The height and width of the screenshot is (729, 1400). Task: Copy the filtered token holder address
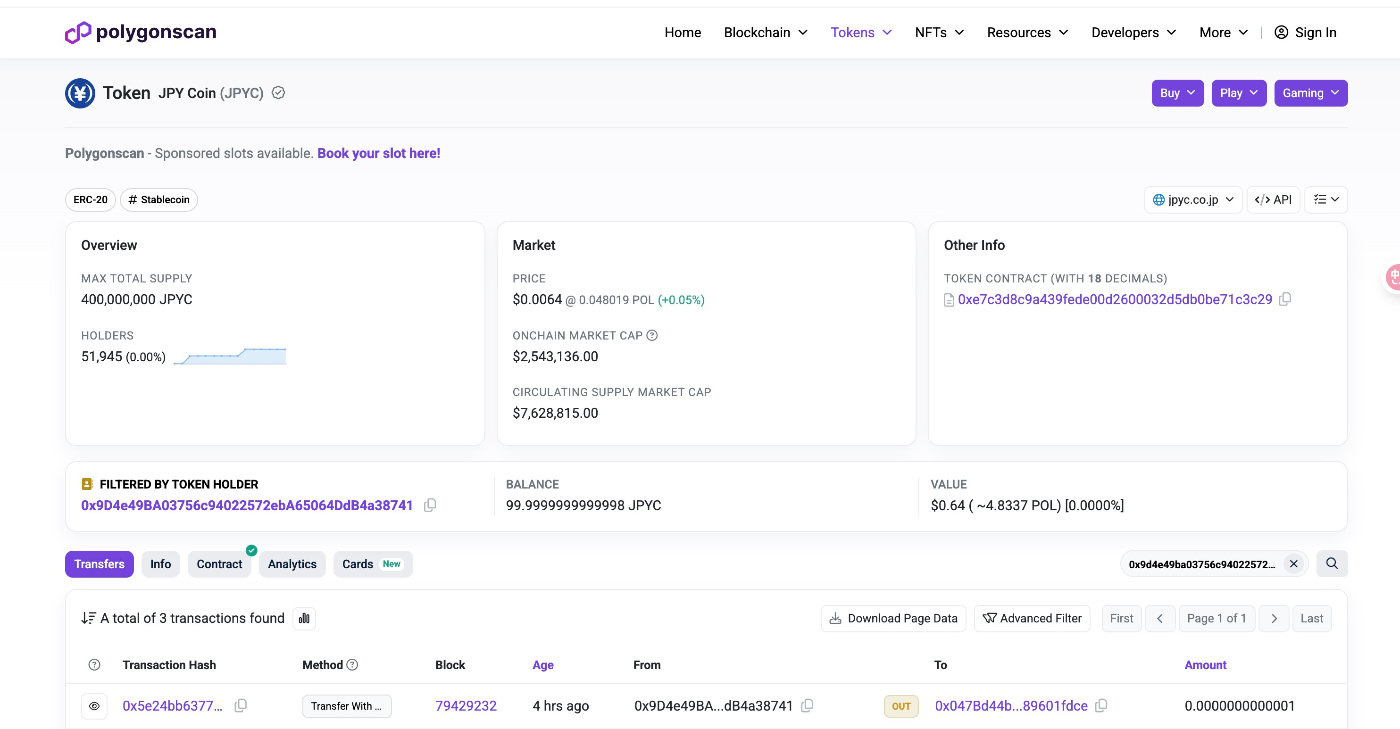pos(430,505)
